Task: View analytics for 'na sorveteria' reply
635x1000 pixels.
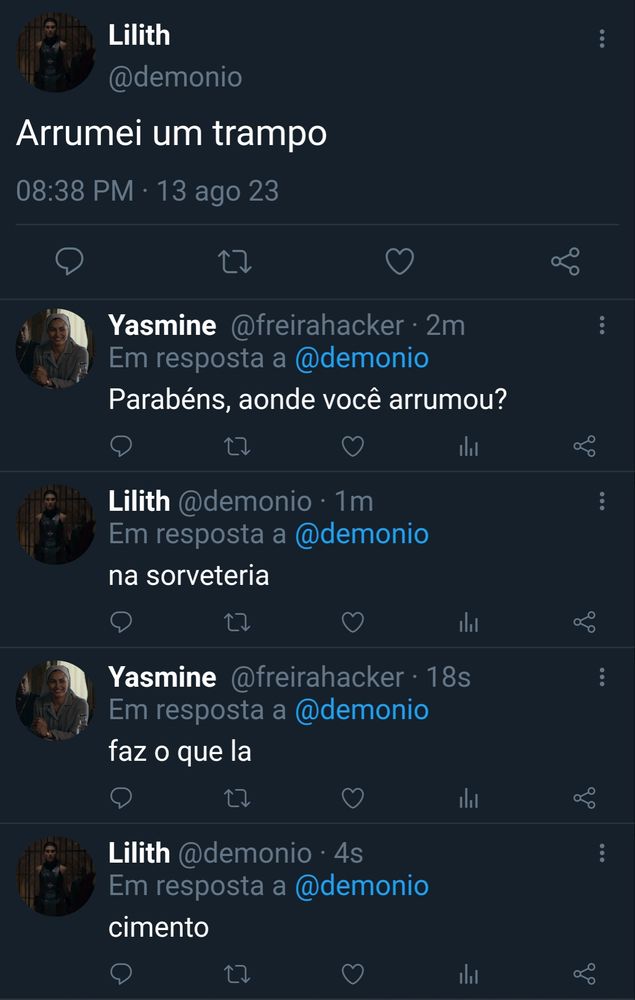Action: coord(468,623)
